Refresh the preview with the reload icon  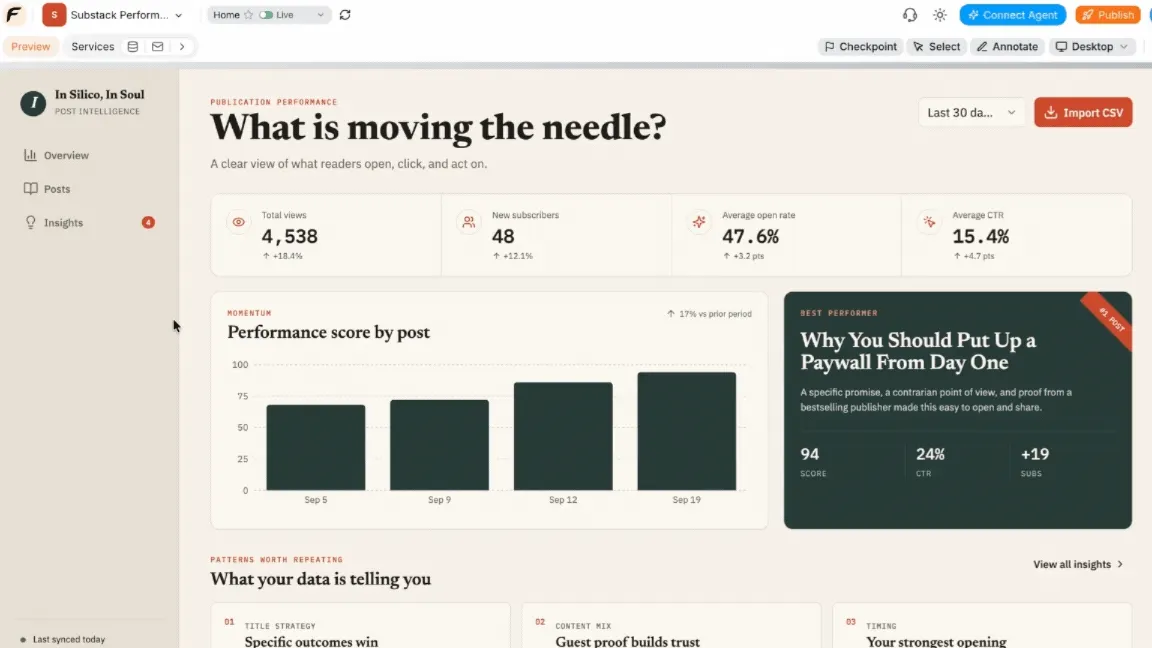(345, 15)
